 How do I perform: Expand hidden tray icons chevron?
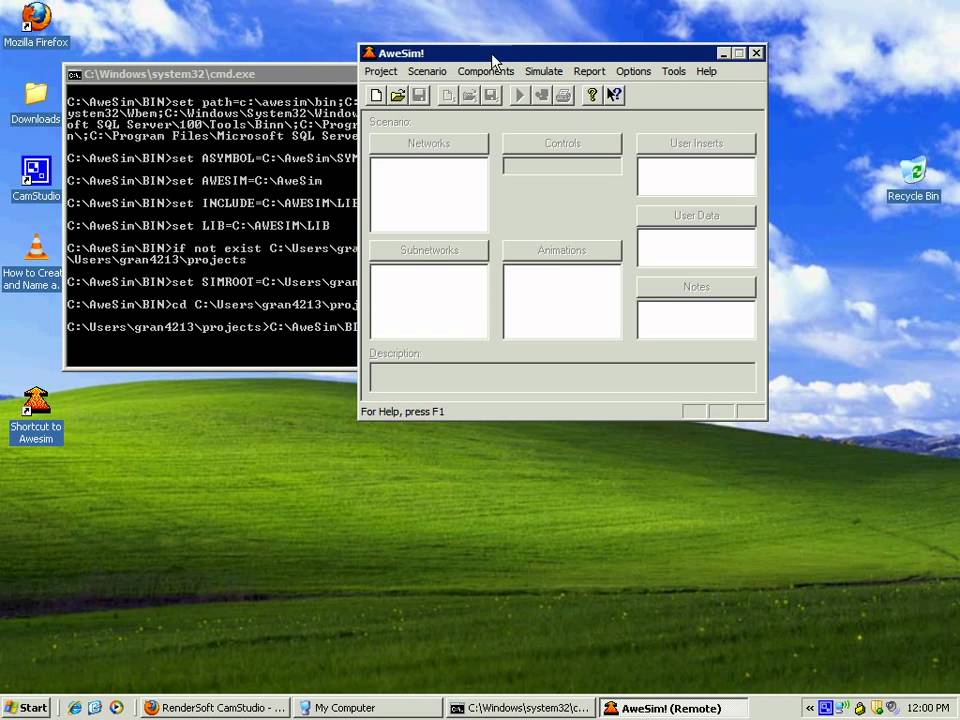point(809,708)
